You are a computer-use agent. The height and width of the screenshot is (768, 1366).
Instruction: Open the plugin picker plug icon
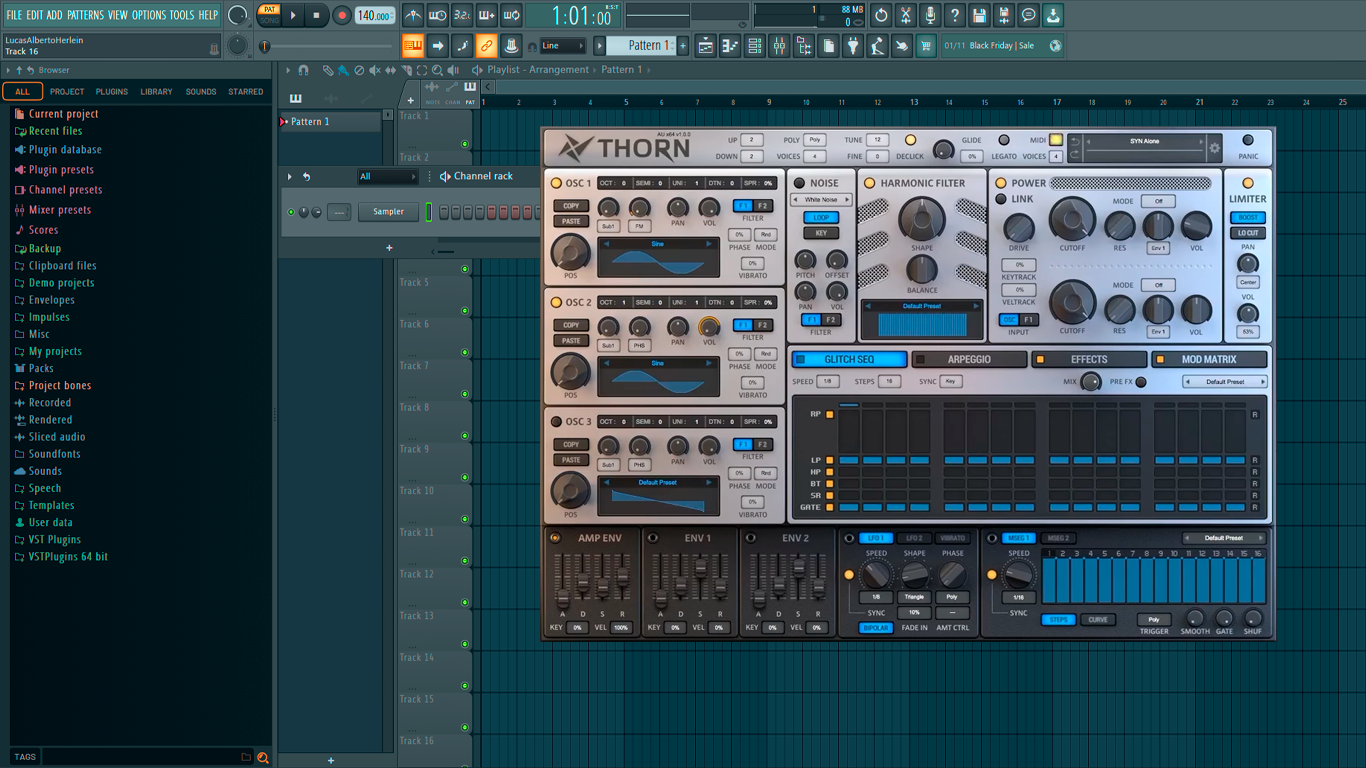853,45
